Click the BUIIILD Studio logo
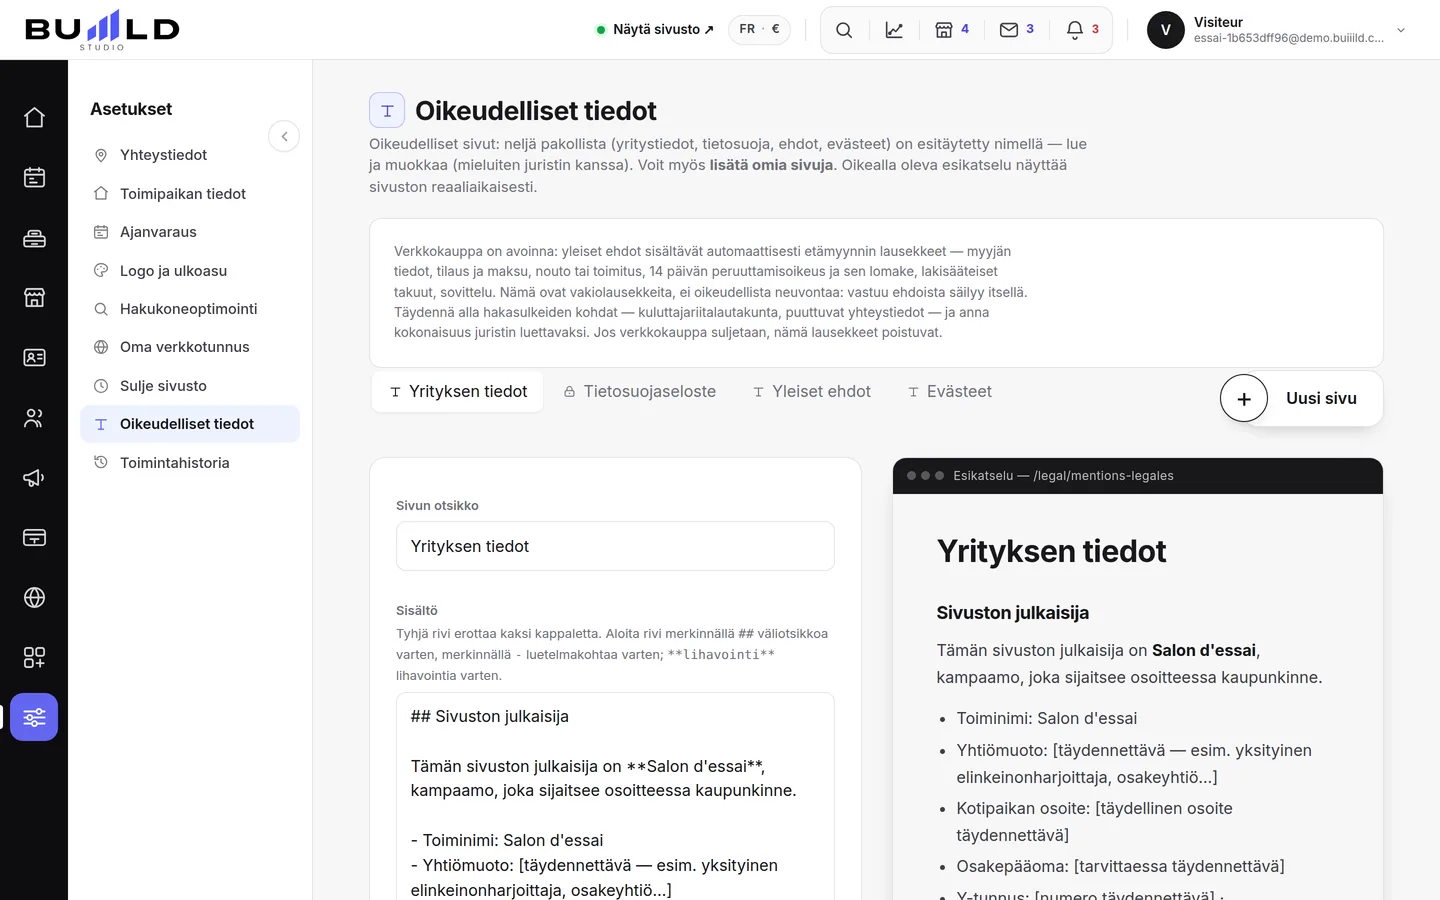 point(102,30)
